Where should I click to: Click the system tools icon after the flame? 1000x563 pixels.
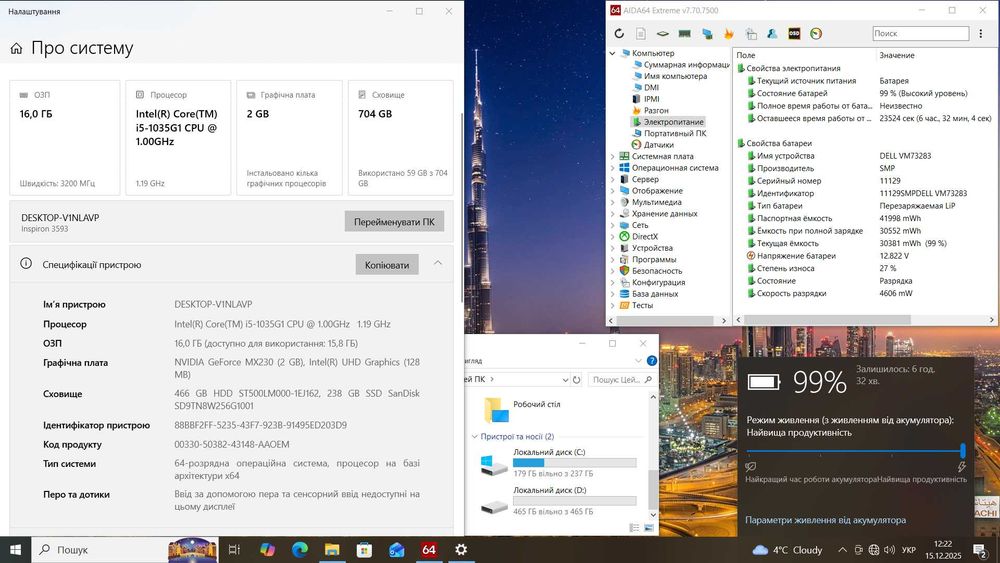(751, 34)
